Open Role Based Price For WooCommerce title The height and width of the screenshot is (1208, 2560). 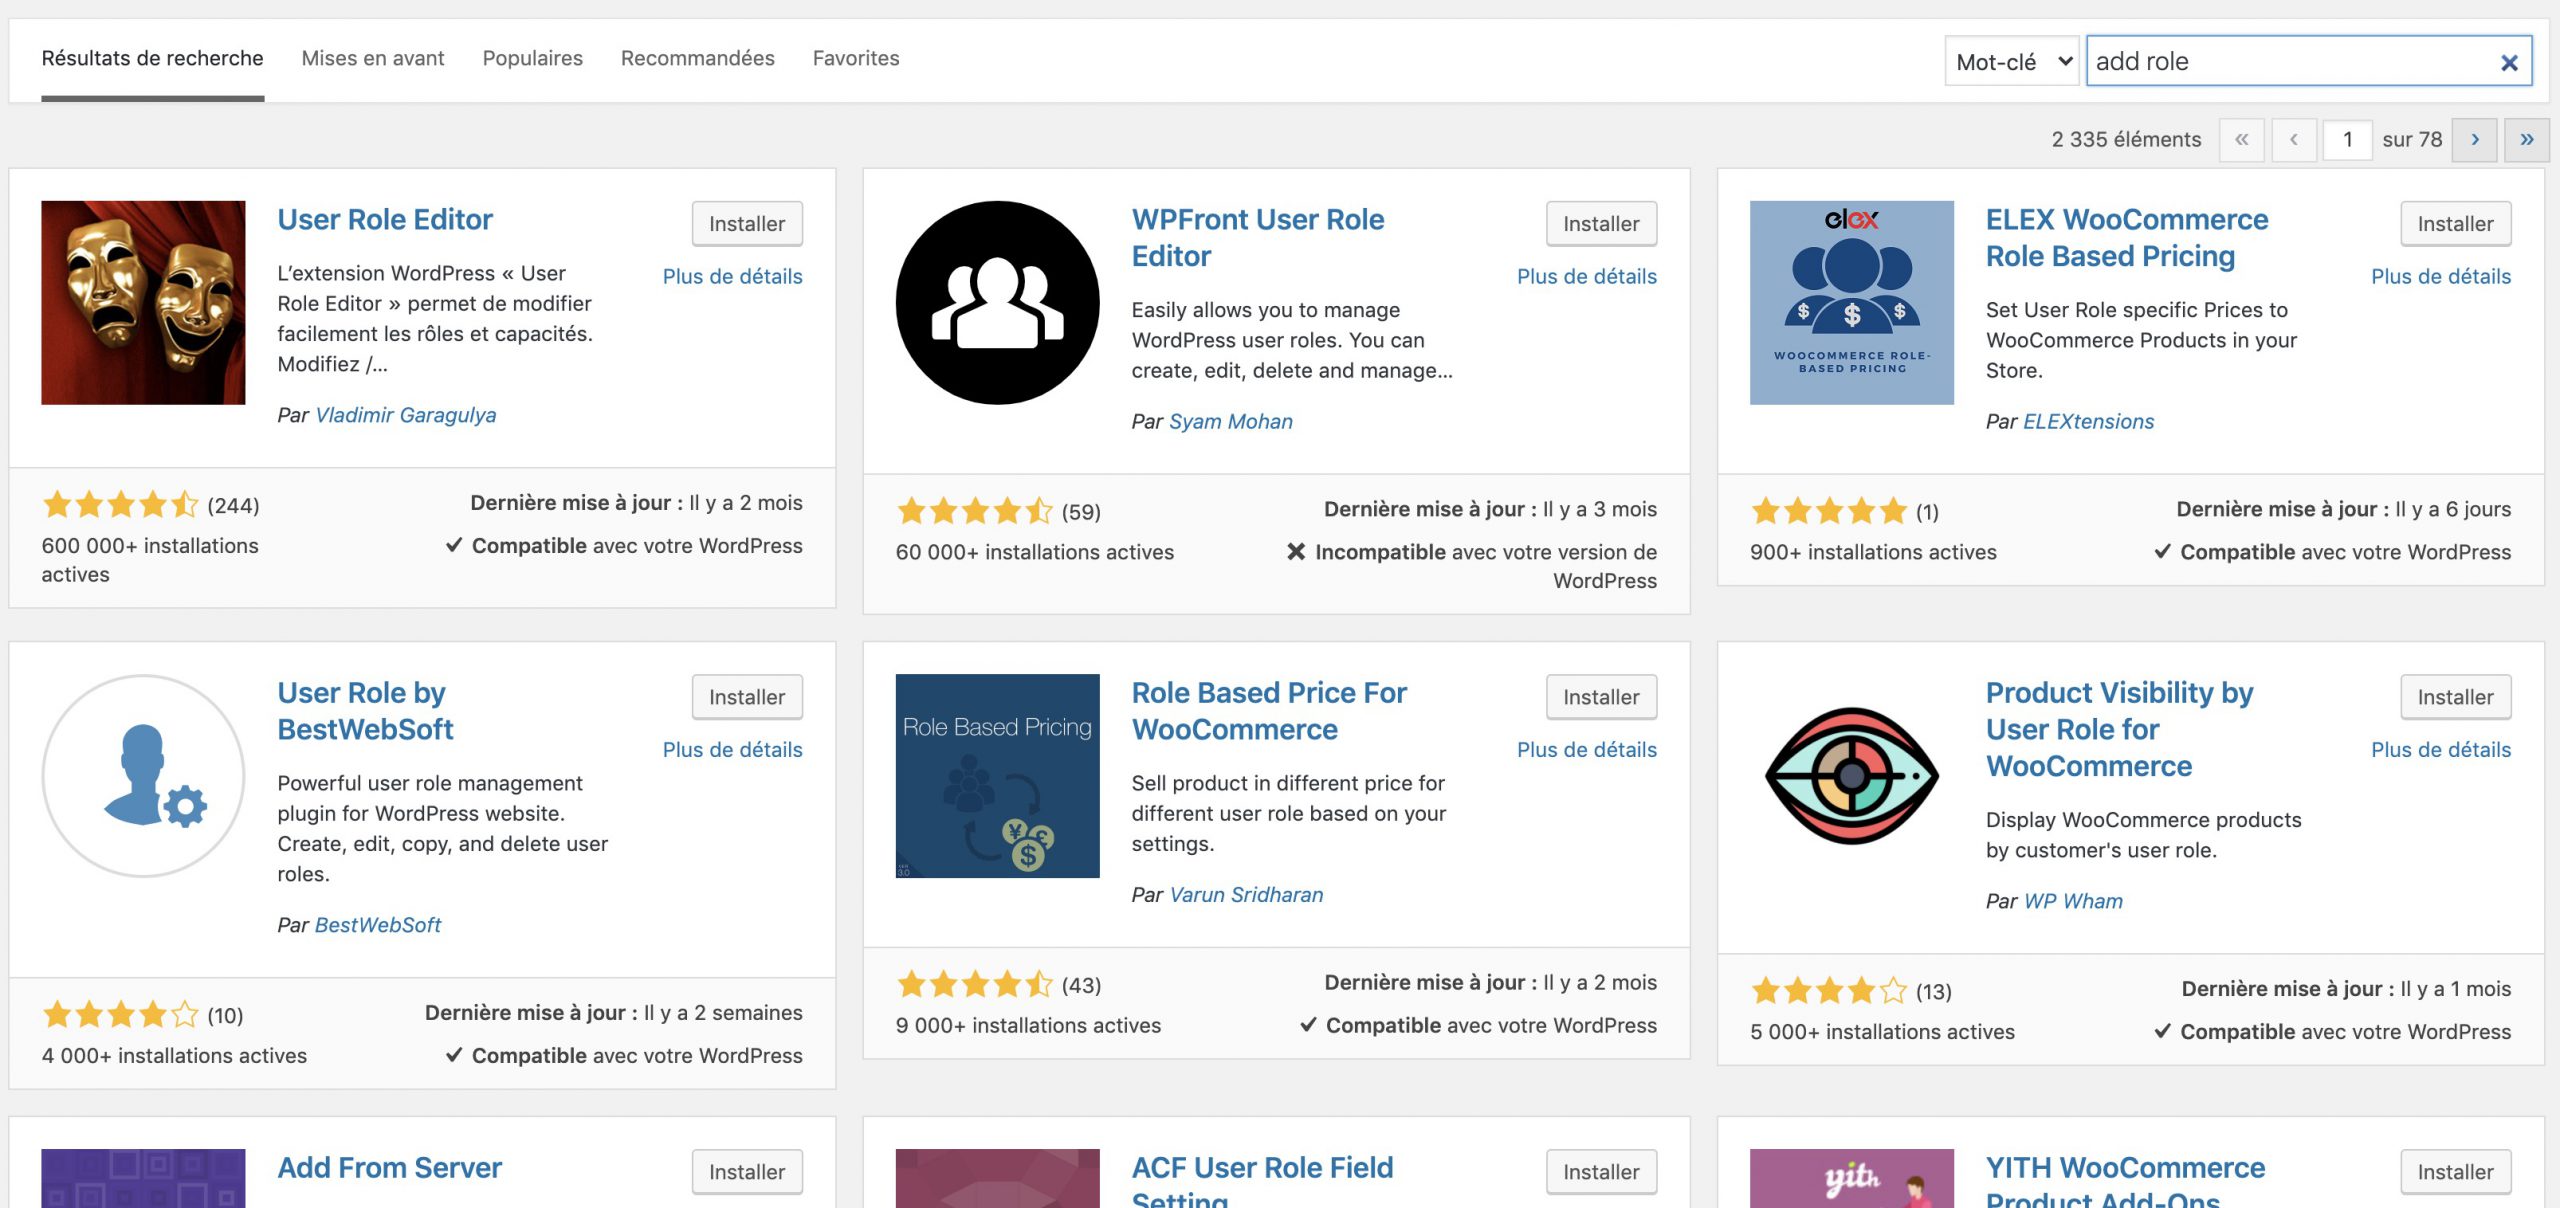click(x=1268, y=710)
